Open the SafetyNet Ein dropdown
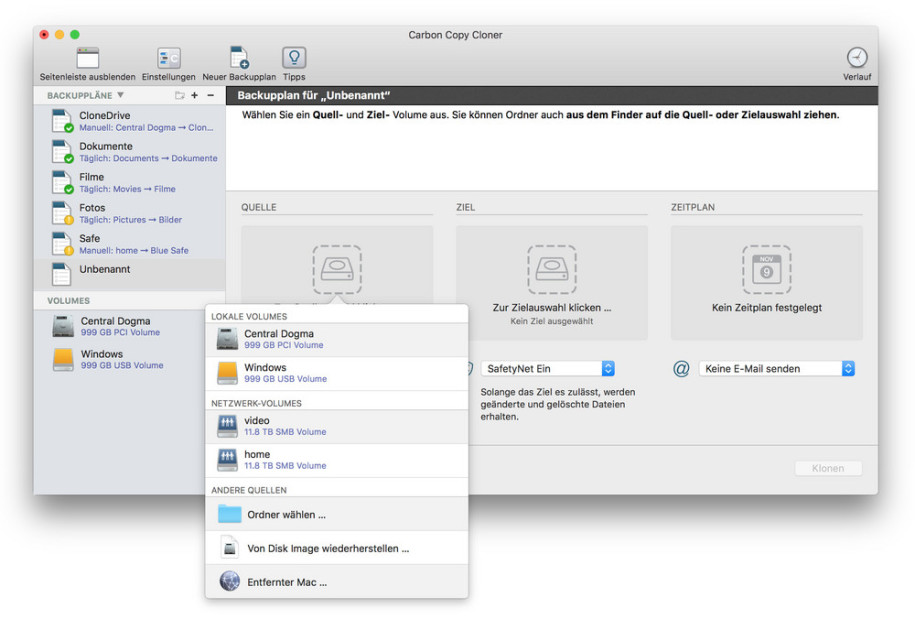The image size is (915, 630). click(x=547, y=369)
